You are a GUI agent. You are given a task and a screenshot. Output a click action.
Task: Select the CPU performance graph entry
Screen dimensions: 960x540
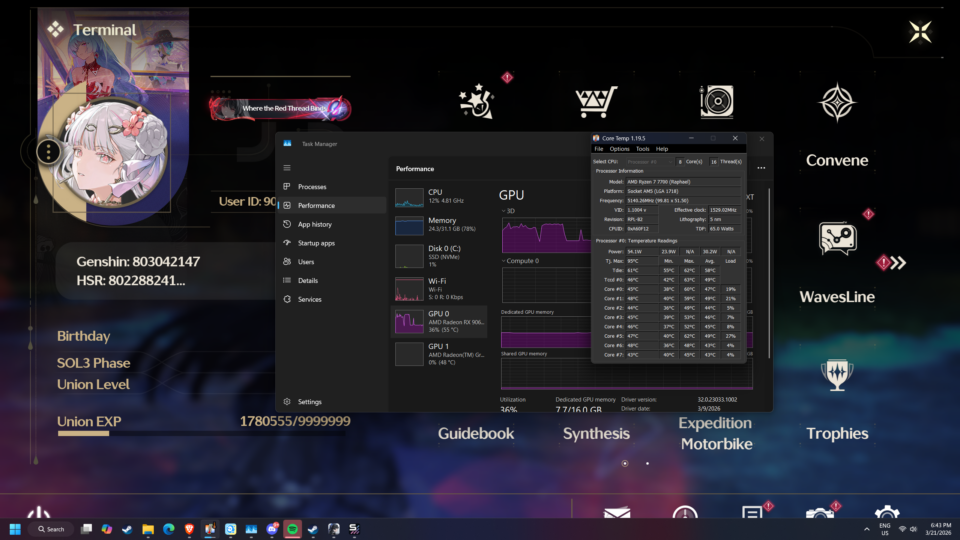[x=439, y=197]
